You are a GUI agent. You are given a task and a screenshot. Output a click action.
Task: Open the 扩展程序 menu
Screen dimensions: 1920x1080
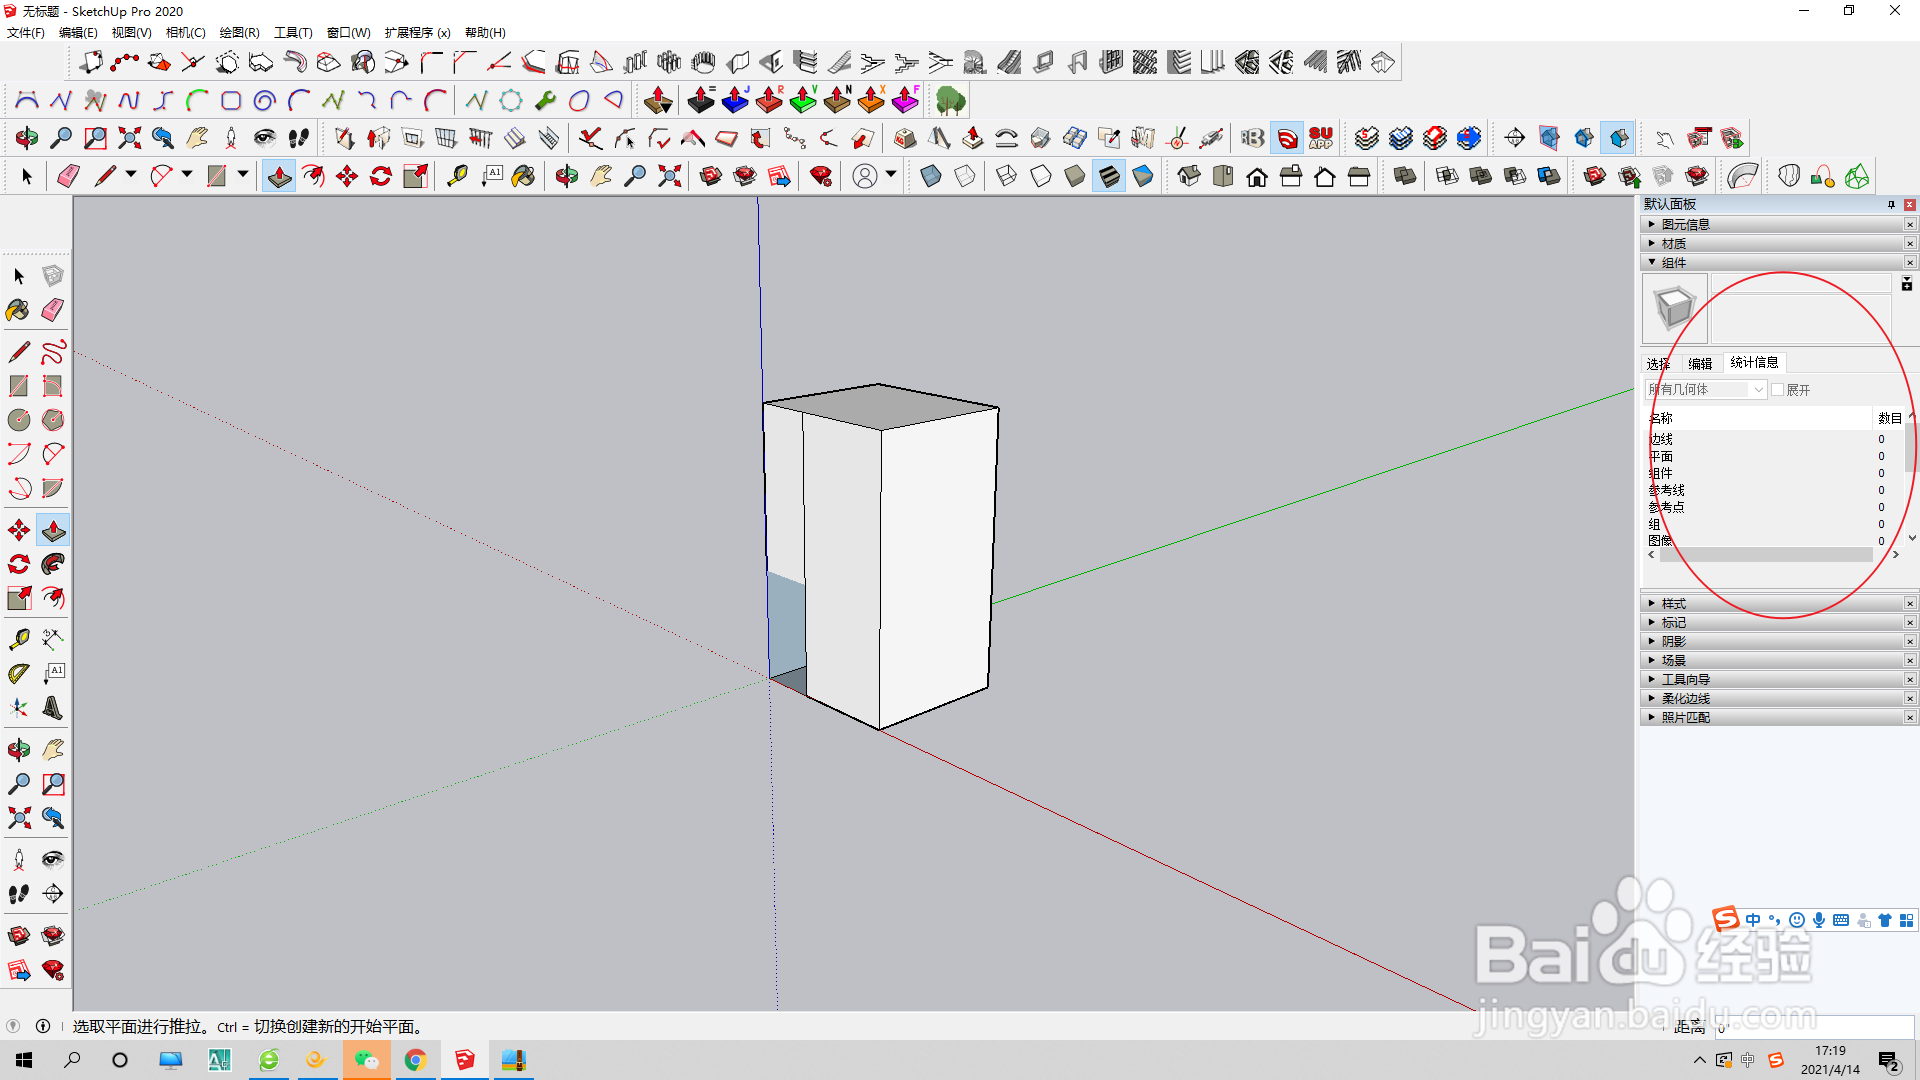click(x=417, y=32)
